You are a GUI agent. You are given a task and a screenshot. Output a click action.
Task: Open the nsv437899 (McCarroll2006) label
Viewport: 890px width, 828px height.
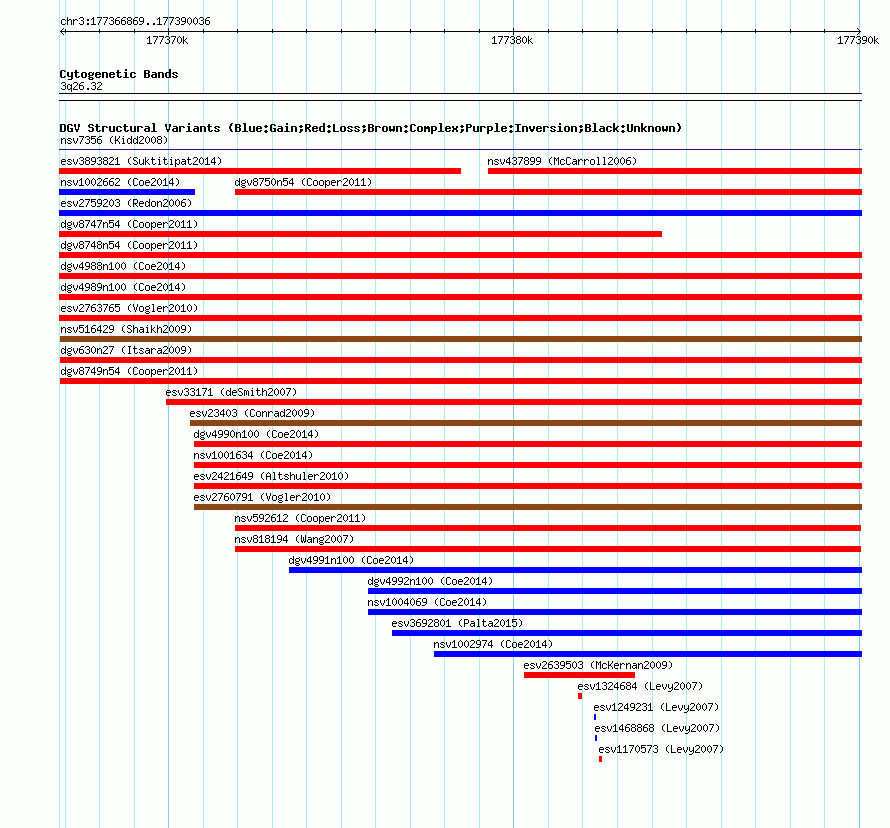coord(562,161)
